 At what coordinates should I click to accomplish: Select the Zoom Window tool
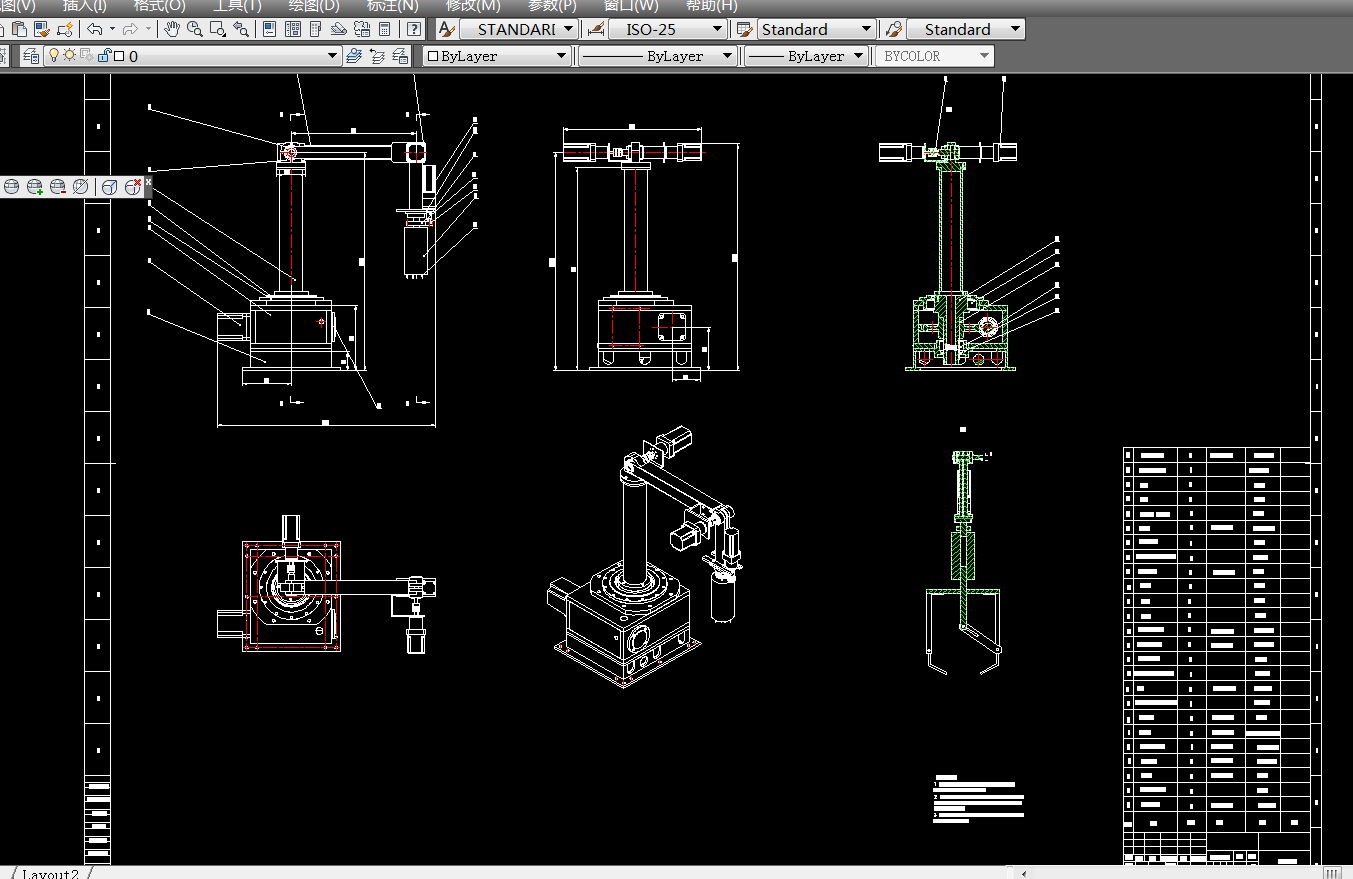(217, 29)
